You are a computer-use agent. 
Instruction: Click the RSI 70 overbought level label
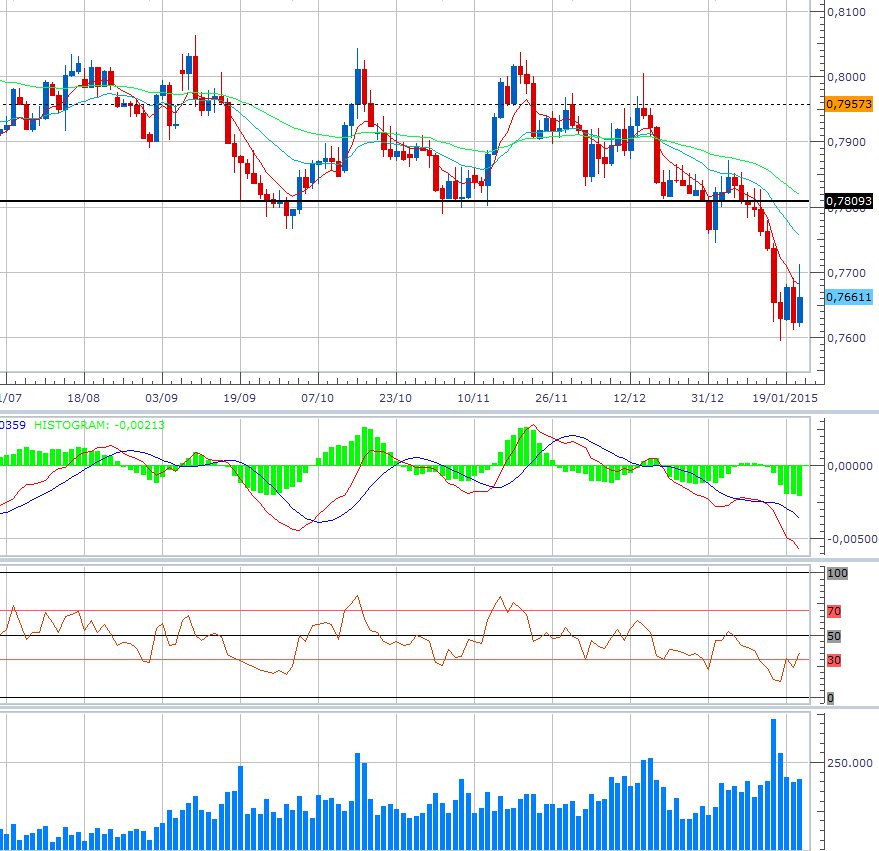click(x=833, y=610)
